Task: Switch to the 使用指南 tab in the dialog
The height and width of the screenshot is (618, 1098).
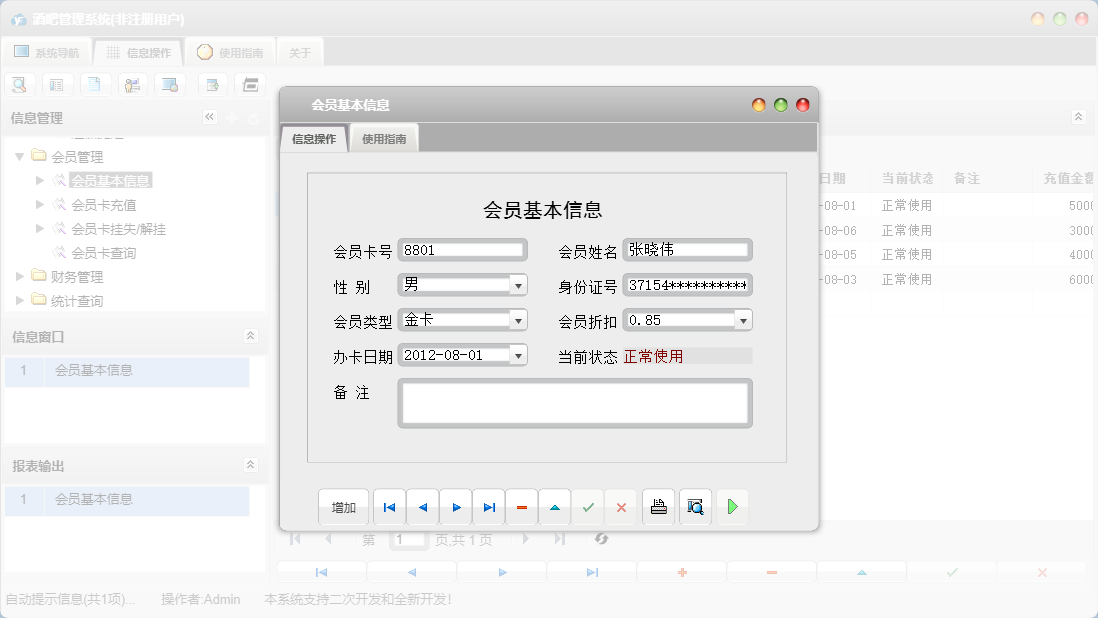Action: tap(385, 138)
